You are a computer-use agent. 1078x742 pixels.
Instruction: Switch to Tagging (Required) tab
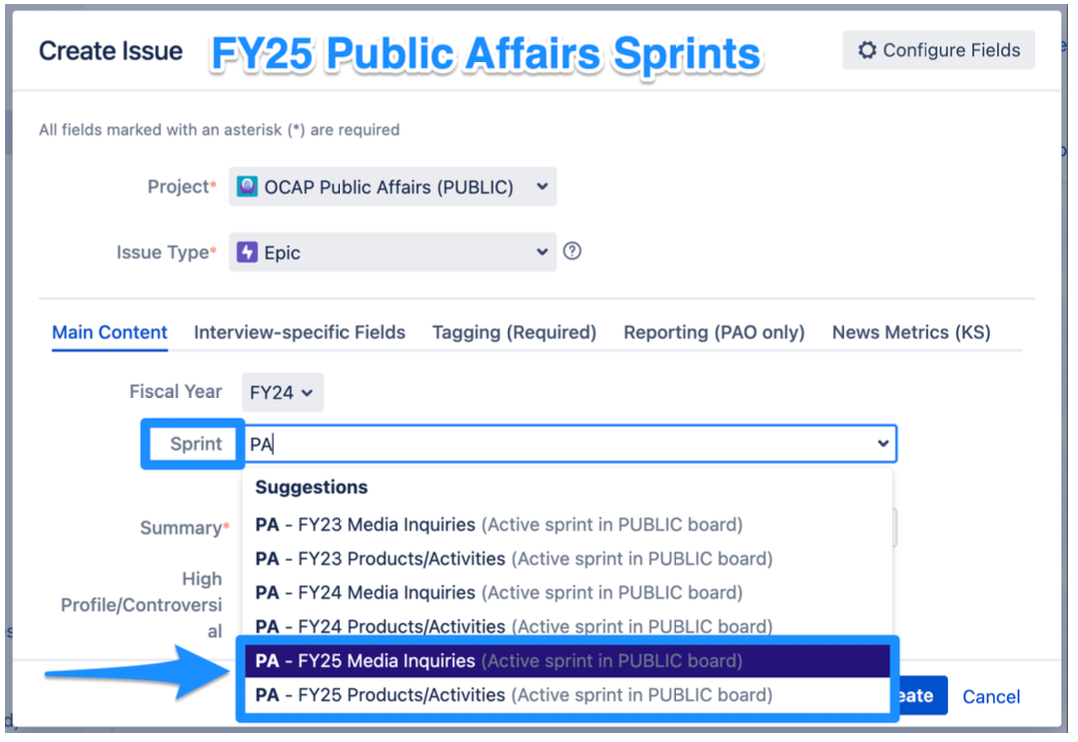coord(514,333)
